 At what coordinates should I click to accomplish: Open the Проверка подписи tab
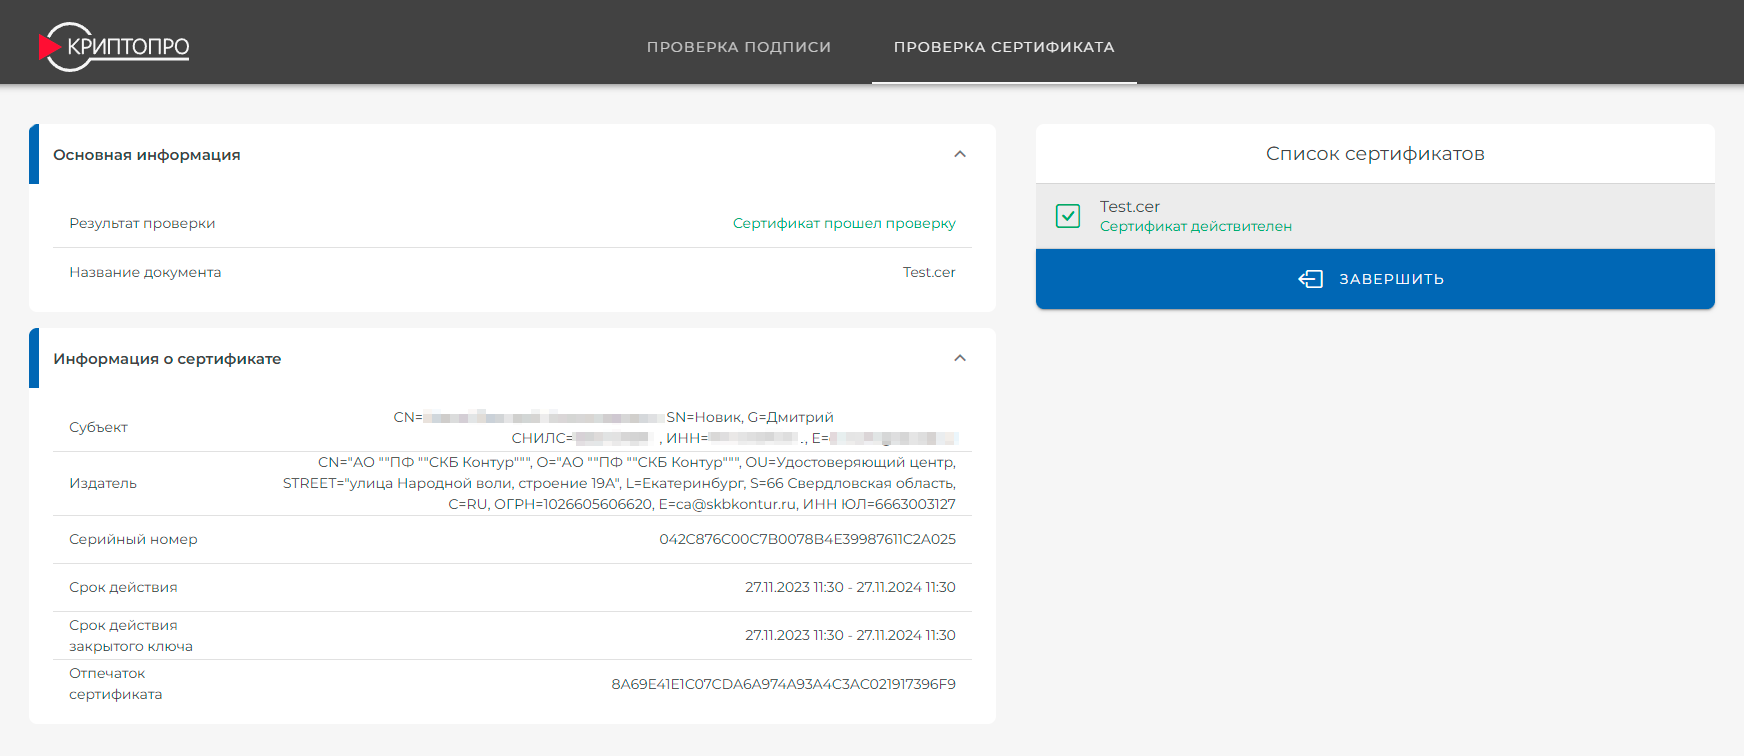(739, 47)
